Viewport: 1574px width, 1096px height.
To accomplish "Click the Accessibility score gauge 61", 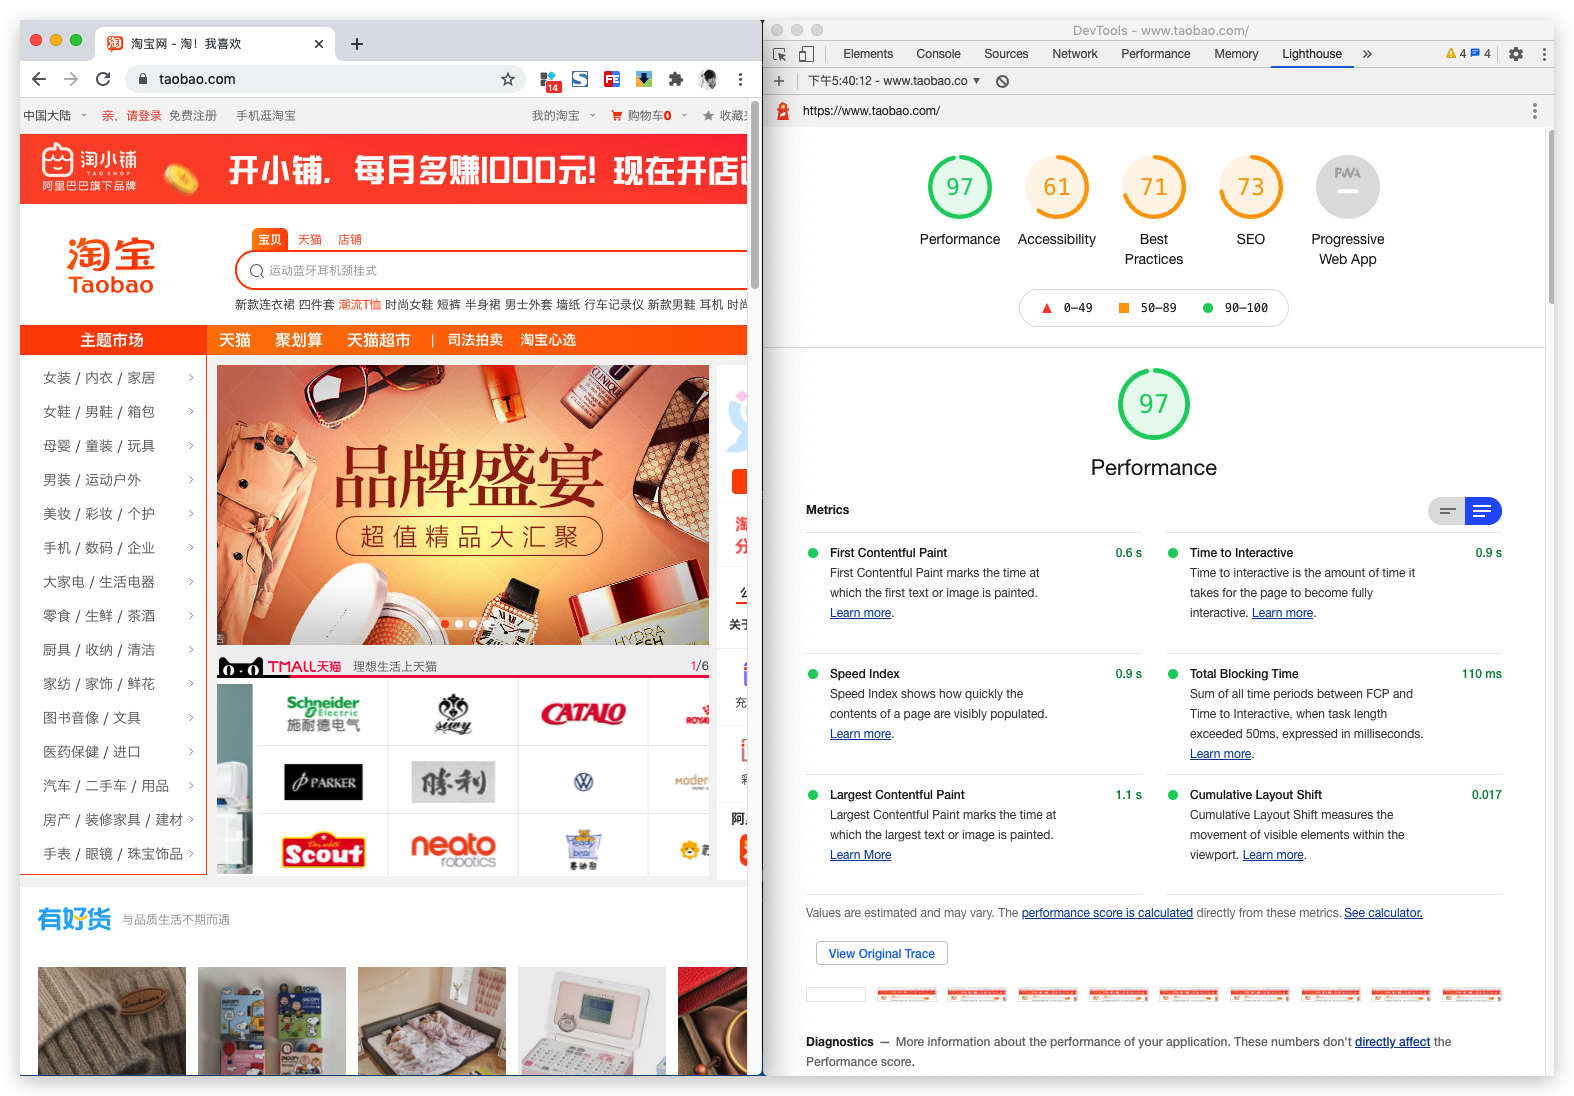I will pos(1057,187).
